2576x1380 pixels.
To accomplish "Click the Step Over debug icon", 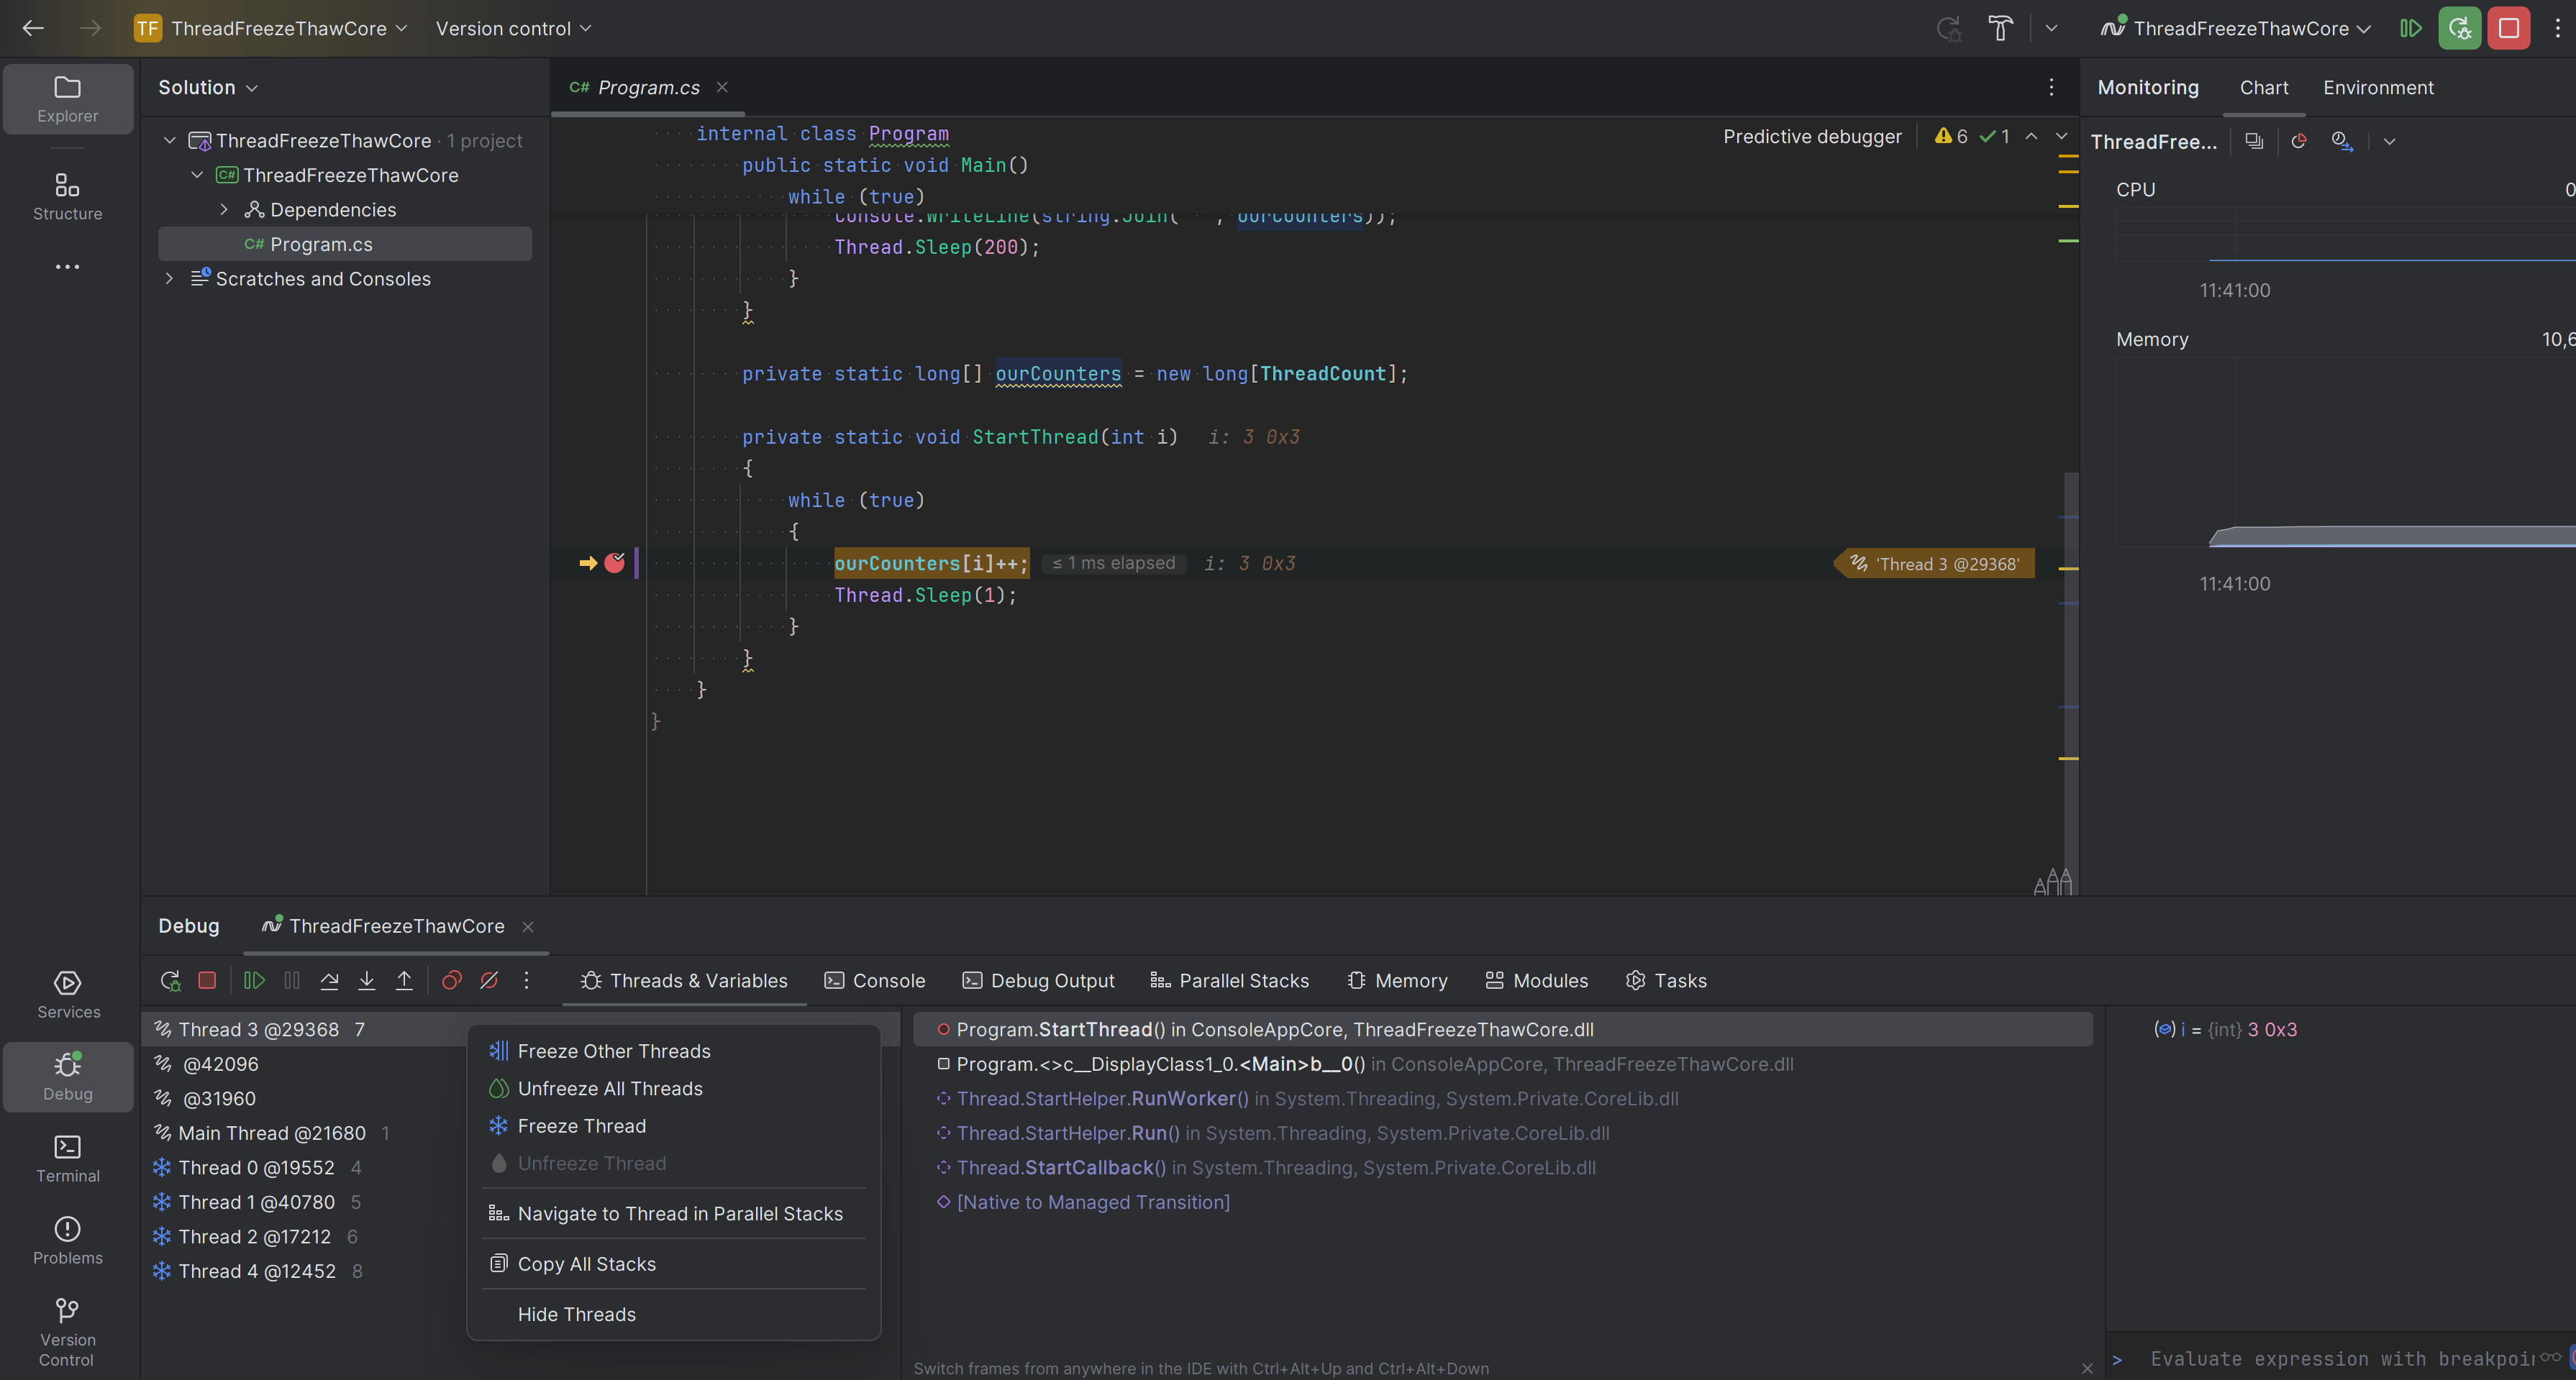I will 329,980.
